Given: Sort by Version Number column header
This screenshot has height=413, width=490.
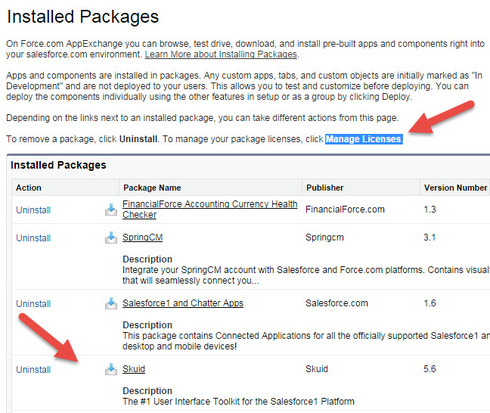Looking at the screenshot, I should 455,188.
